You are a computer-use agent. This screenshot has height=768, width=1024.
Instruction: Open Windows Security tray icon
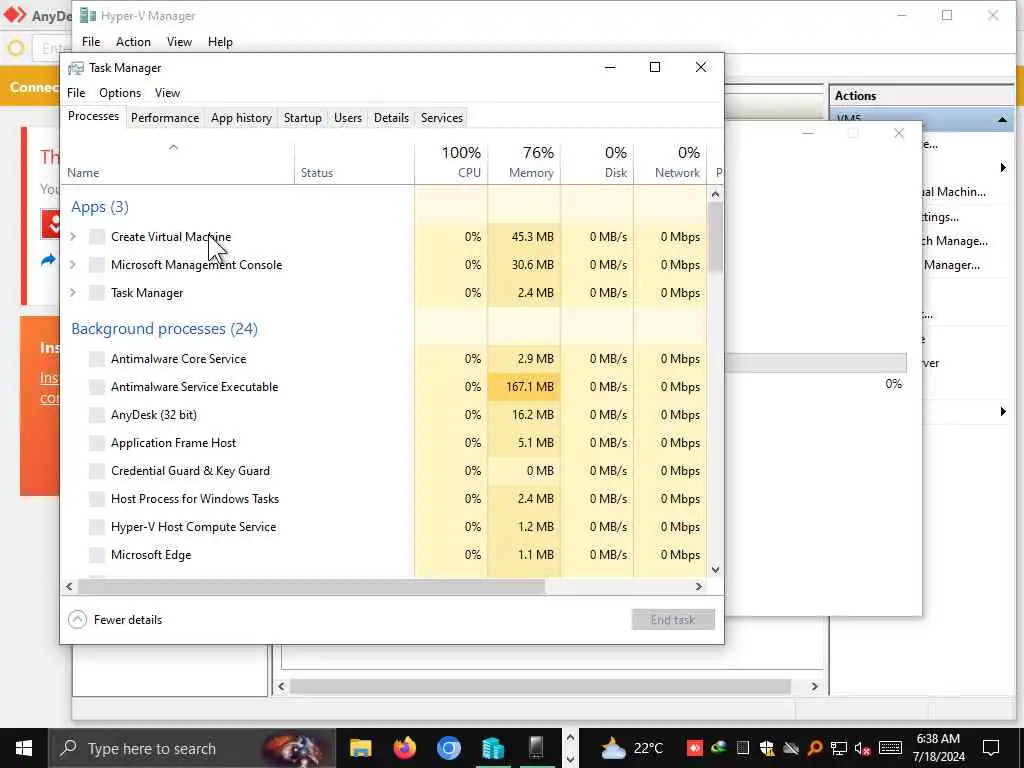point(767,748)
